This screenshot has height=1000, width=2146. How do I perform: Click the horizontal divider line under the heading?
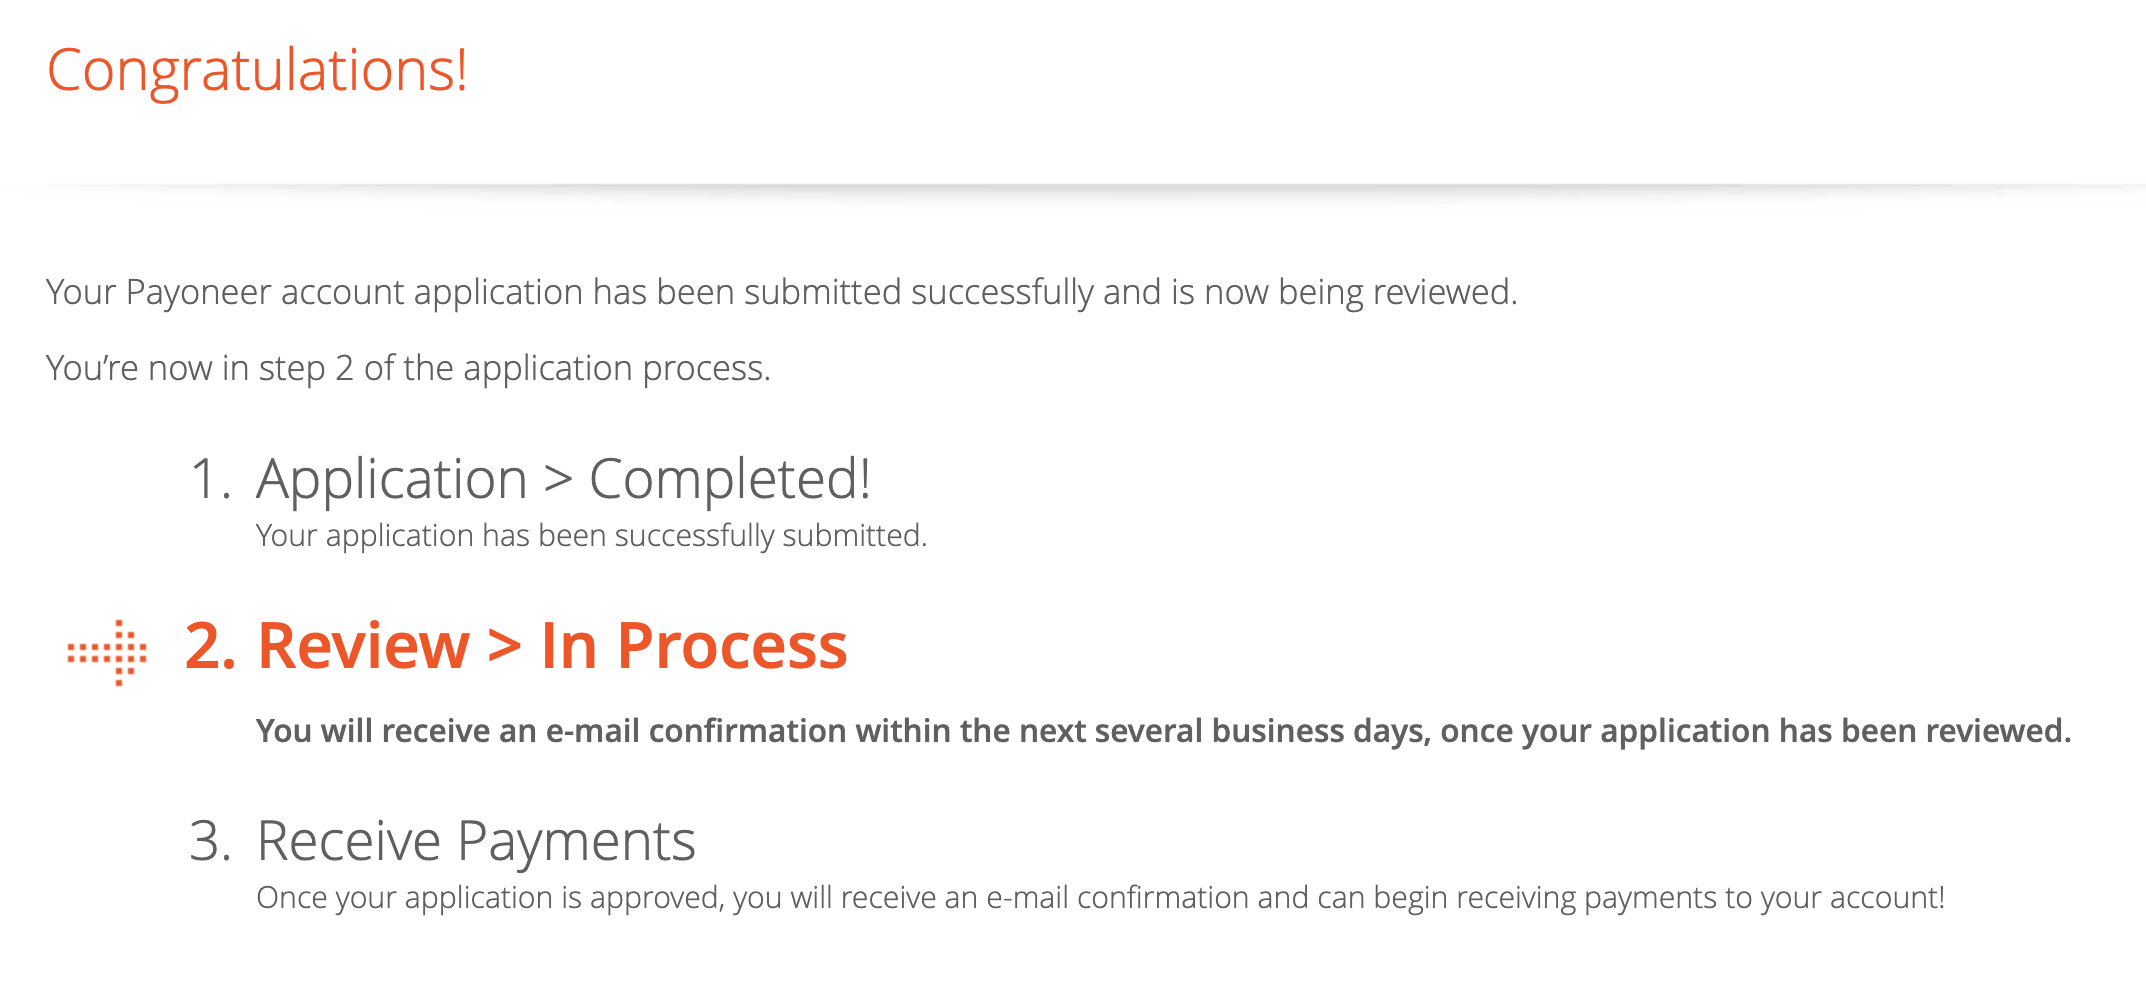[1073, 187]
